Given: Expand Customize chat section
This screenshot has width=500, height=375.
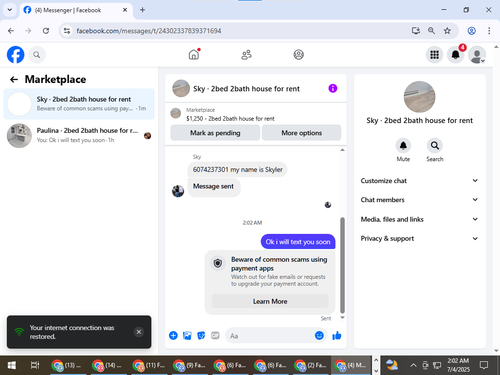Looking at the screenshot, I should 419,181.
